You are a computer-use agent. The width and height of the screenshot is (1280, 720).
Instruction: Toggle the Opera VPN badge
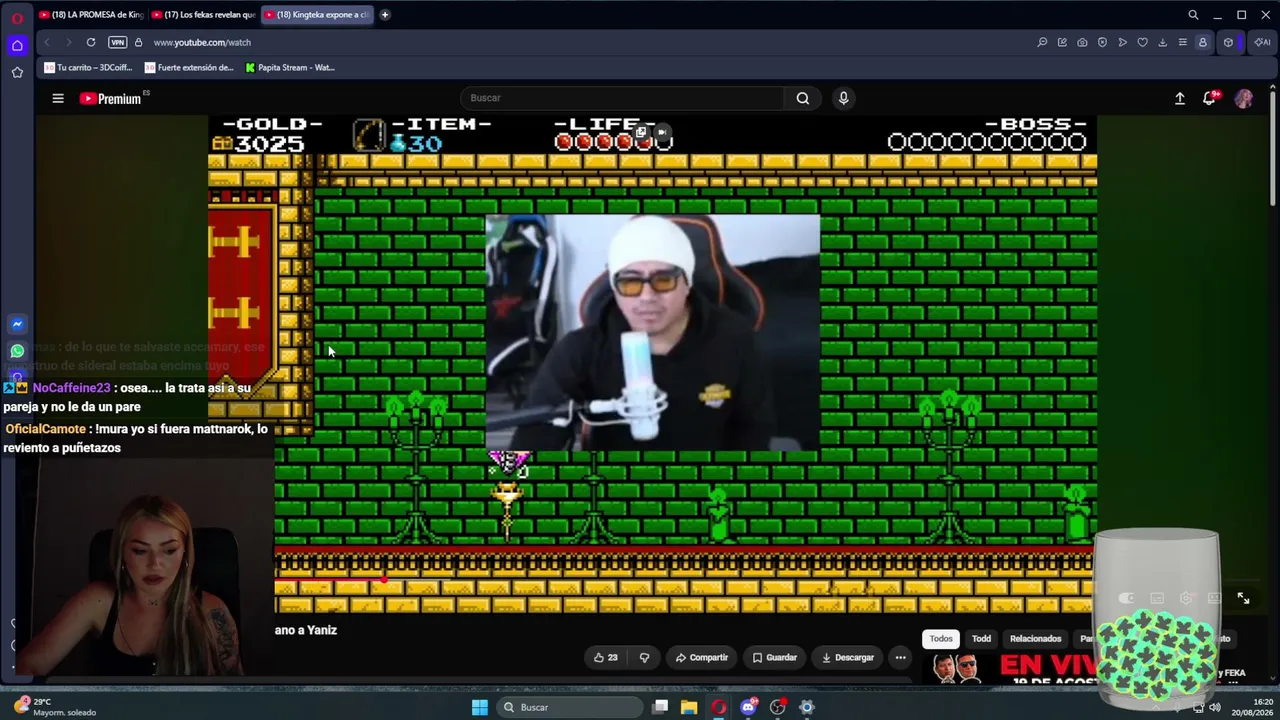coord(117,42)
